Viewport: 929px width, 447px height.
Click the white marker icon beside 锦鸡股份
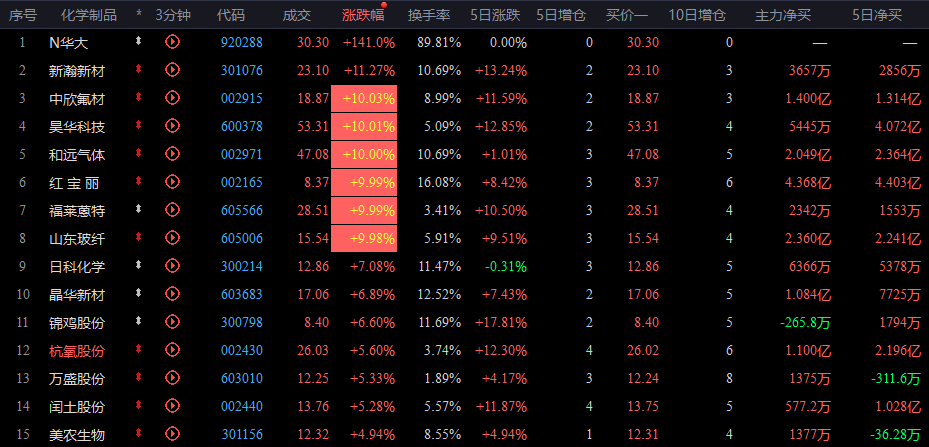point(139,321)
